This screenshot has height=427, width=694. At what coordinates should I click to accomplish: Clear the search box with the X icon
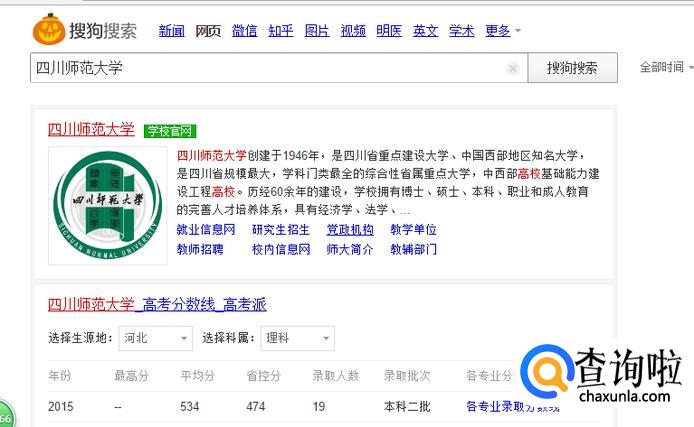coord(513,68)
